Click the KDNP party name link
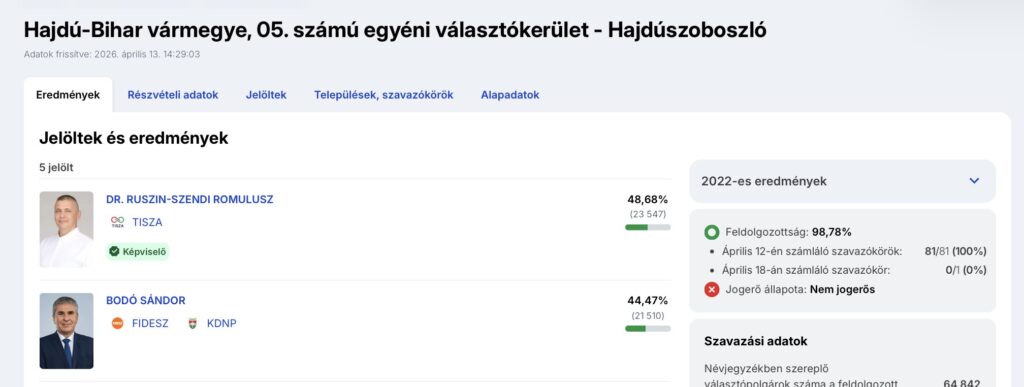 (221, 323)
